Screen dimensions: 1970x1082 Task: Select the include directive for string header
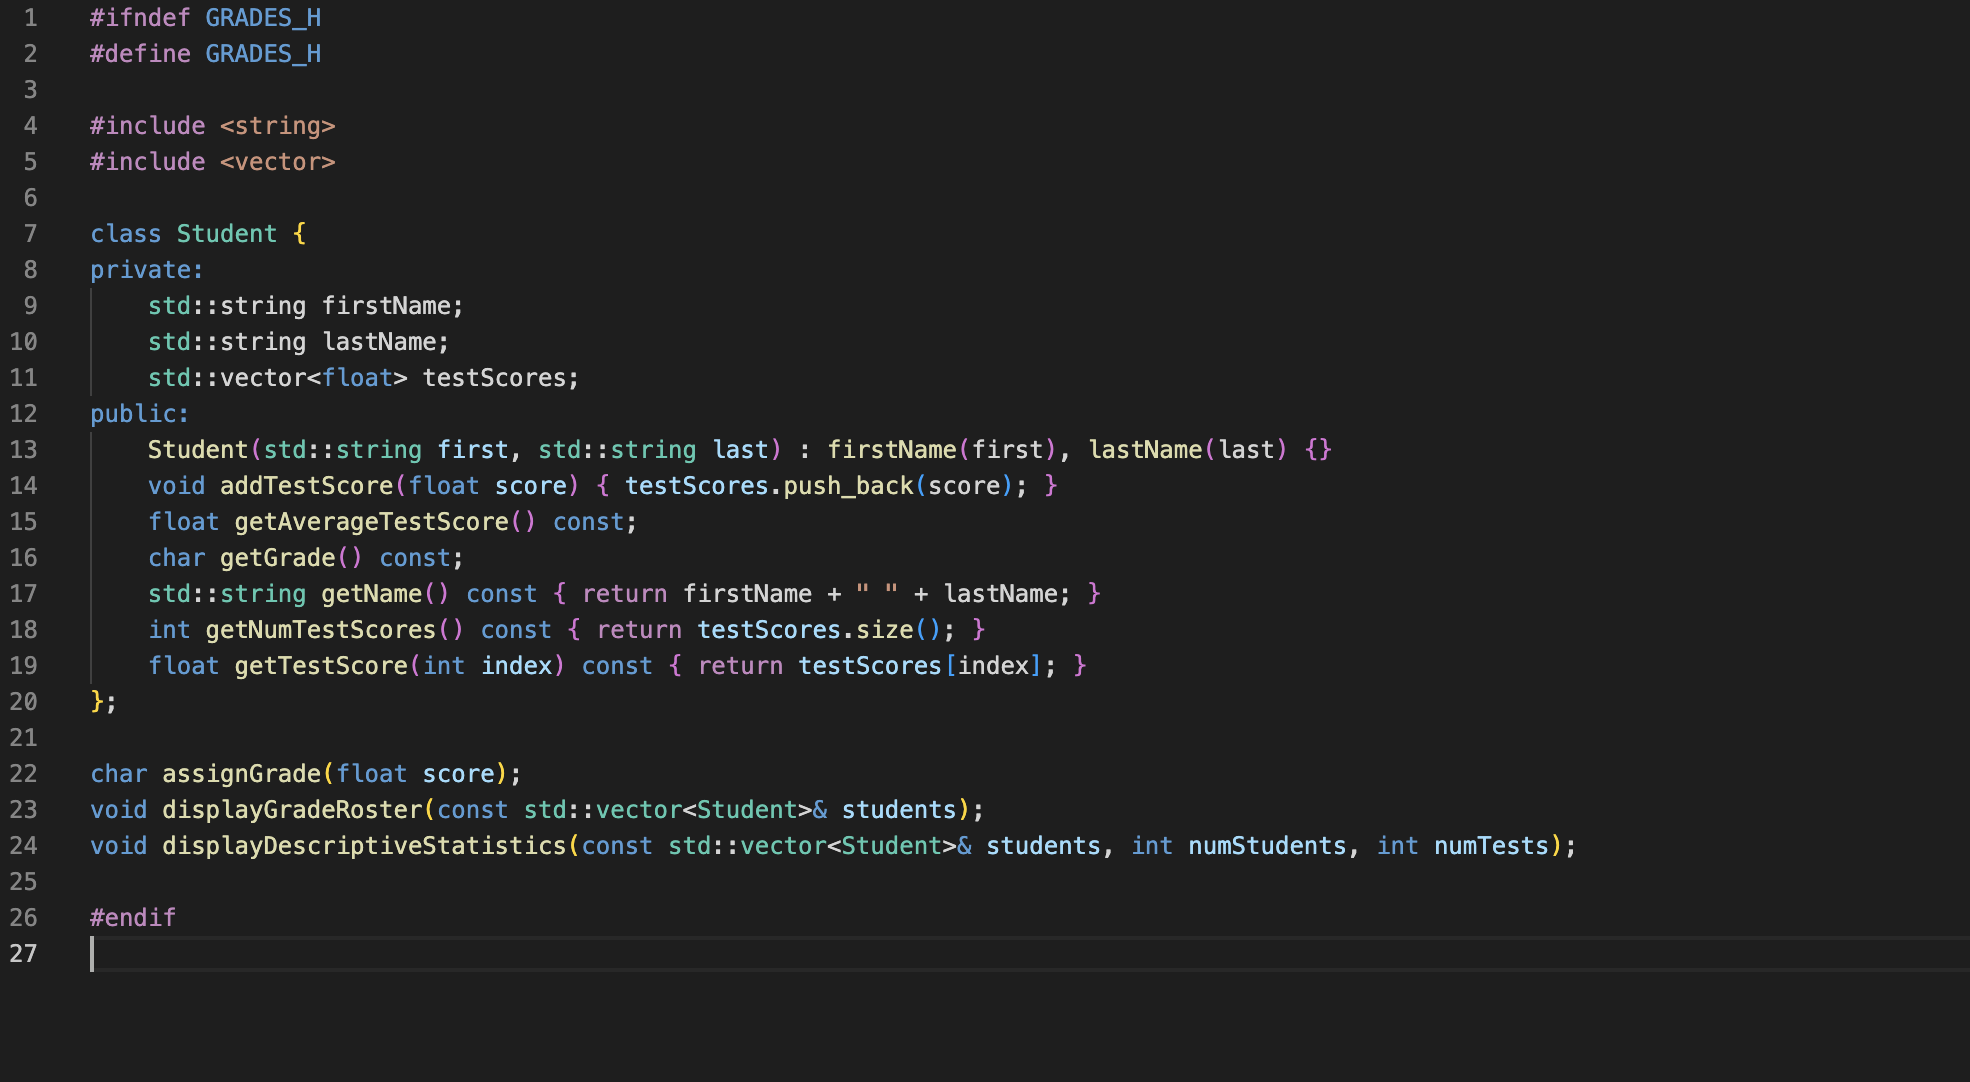pyautogui.click(x=210, y=125)
